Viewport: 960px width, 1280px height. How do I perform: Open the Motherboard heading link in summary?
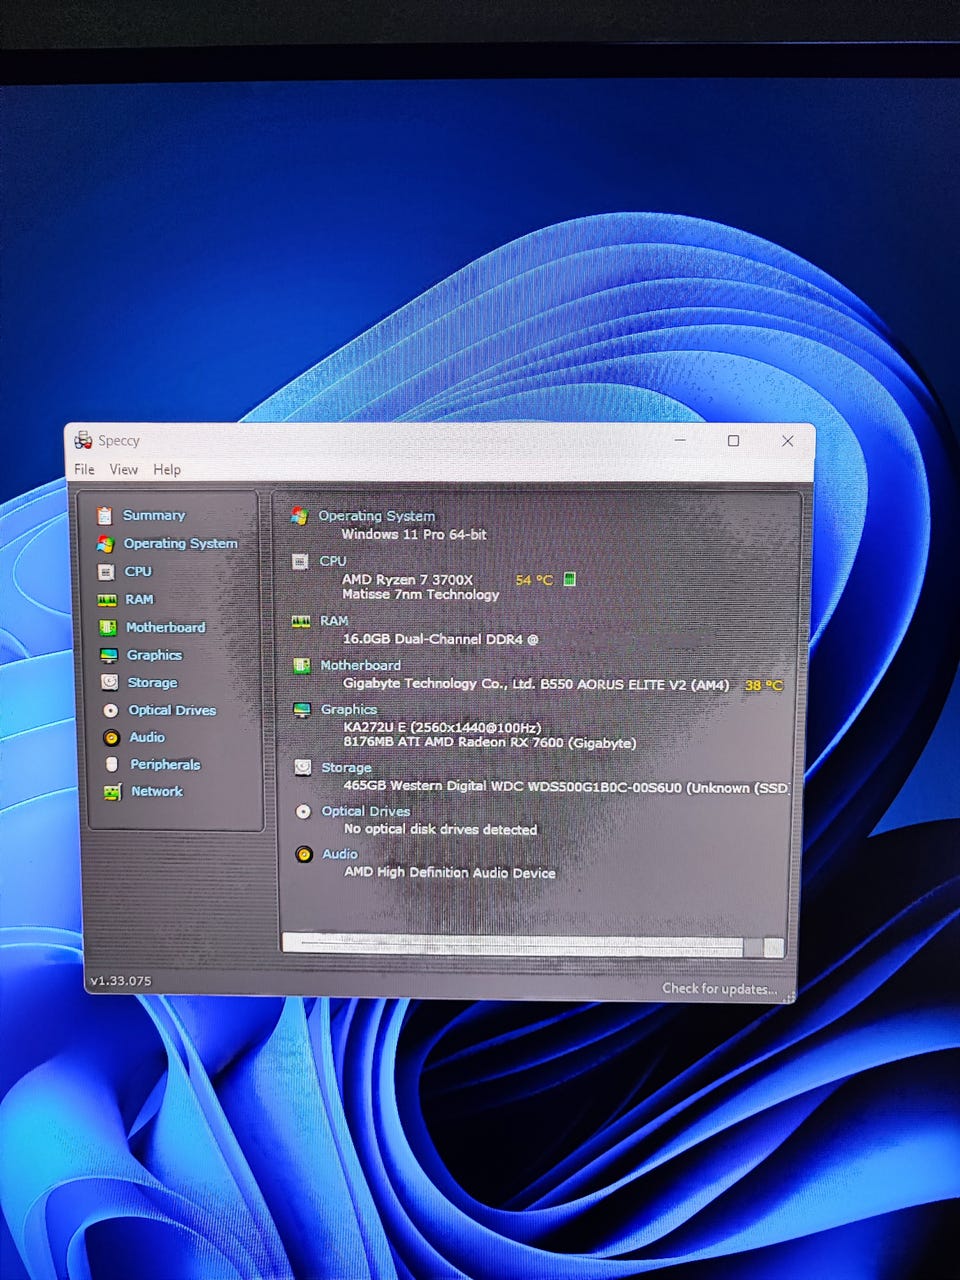click(x=360, y=665)
